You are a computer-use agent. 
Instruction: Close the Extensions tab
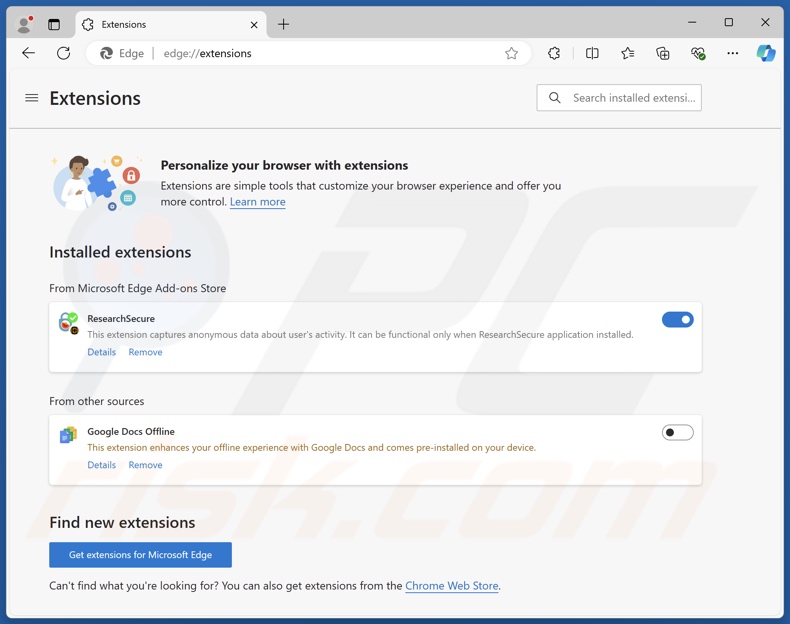click(x=254, y=25)
